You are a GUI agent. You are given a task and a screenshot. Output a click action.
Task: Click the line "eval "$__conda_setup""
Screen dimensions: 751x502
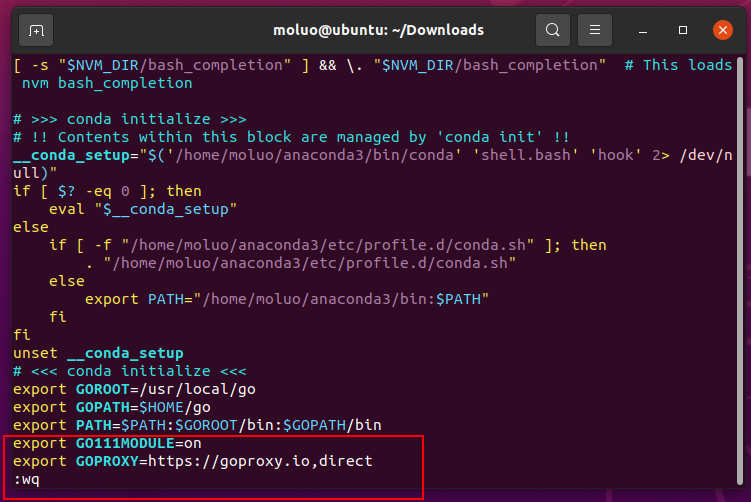[143, 209]
